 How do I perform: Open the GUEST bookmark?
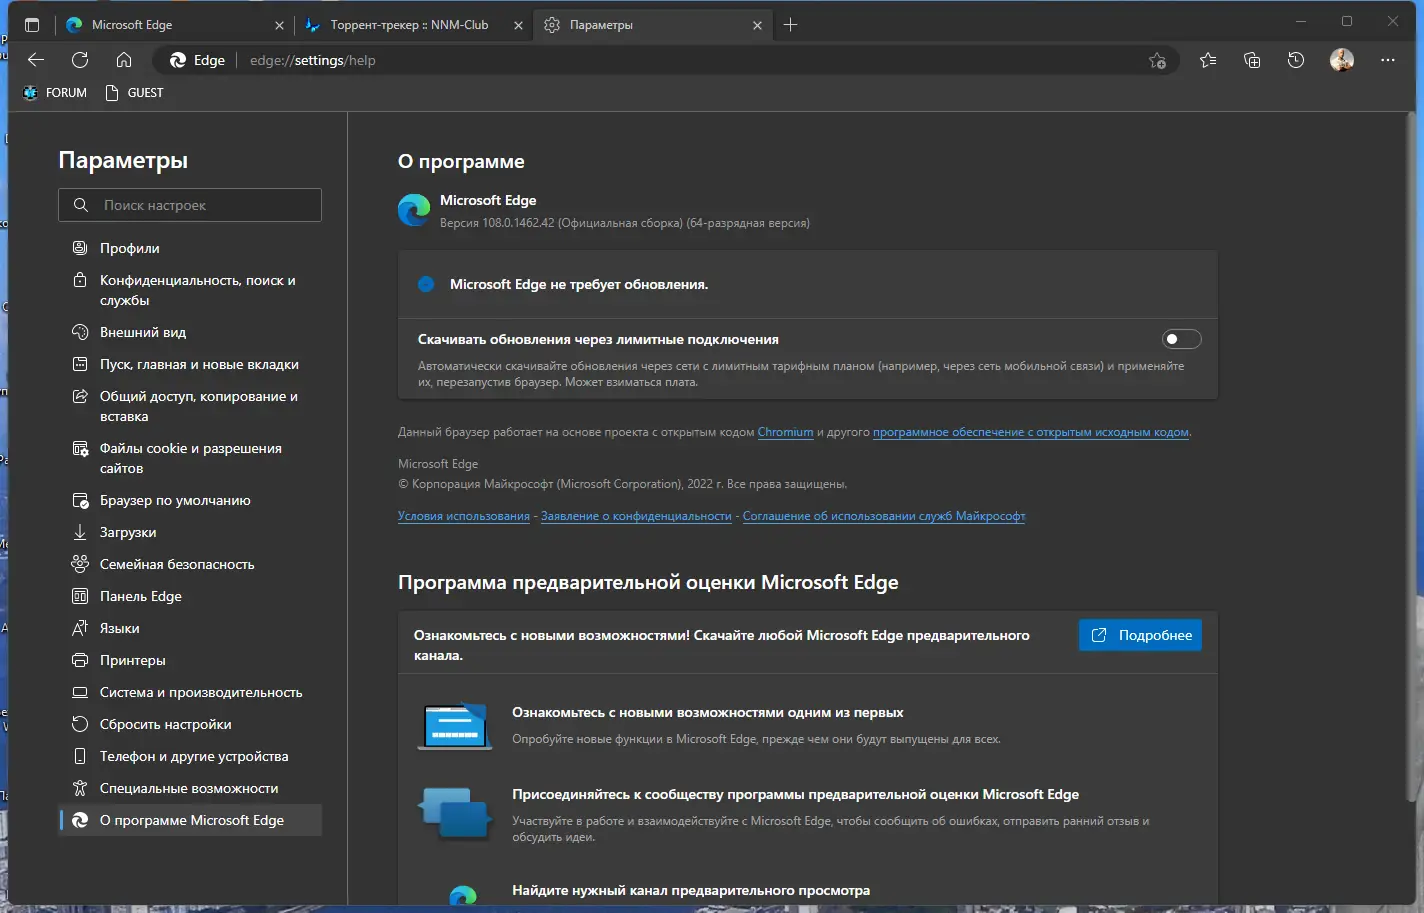point(135,92)
